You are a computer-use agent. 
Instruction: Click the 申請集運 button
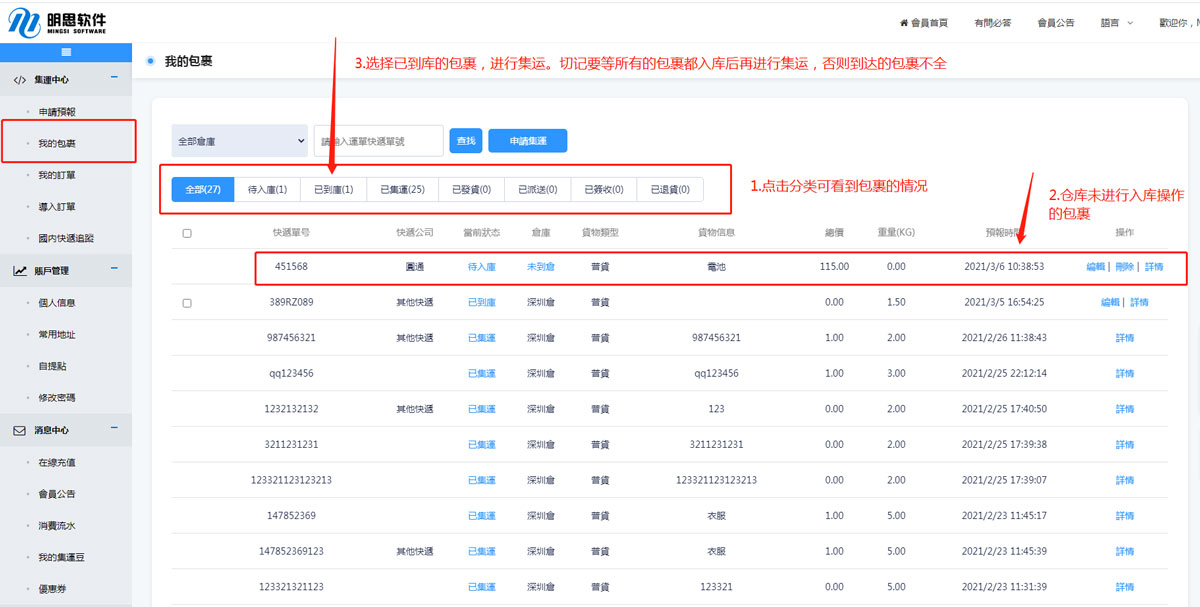coord(527,141)
